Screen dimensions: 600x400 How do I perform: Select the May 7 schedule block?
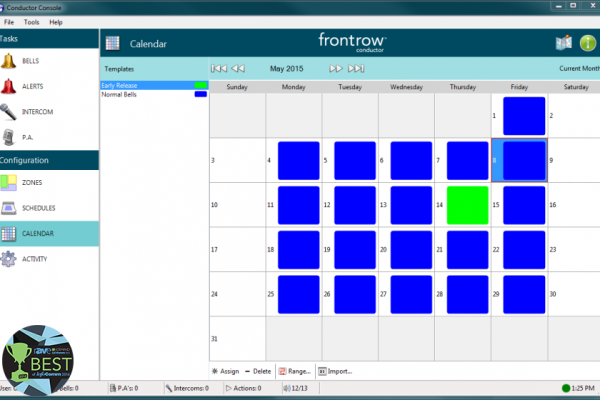[468, 161]
